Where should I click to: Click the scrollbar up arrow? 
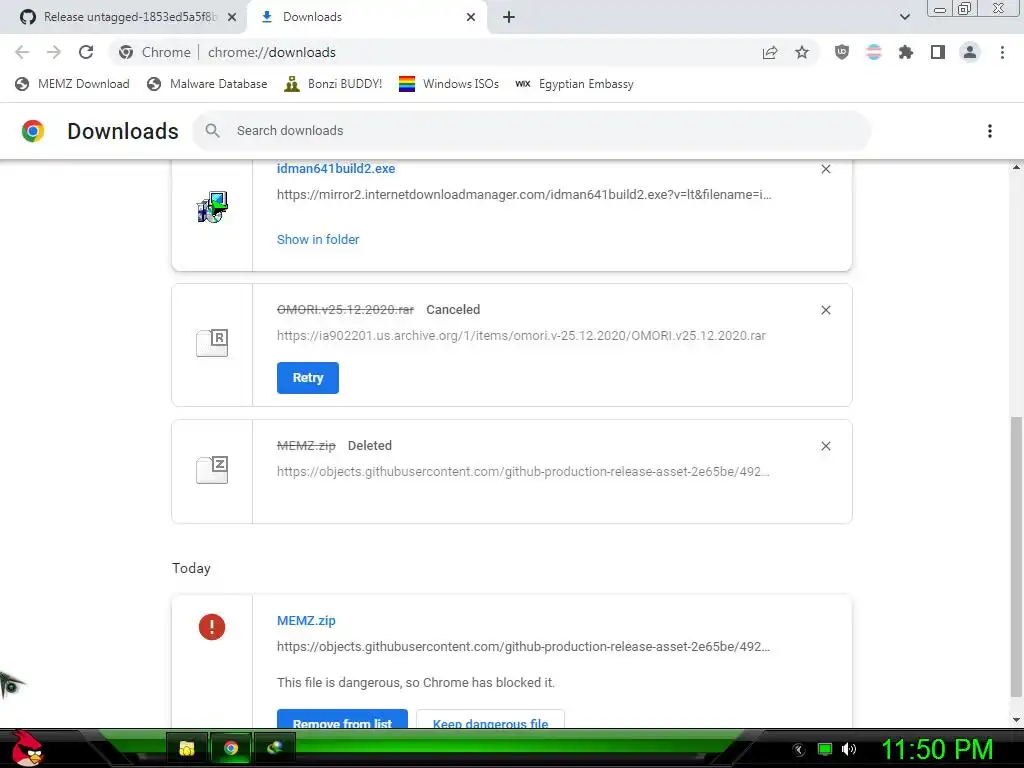click(x=1016, y=167)
